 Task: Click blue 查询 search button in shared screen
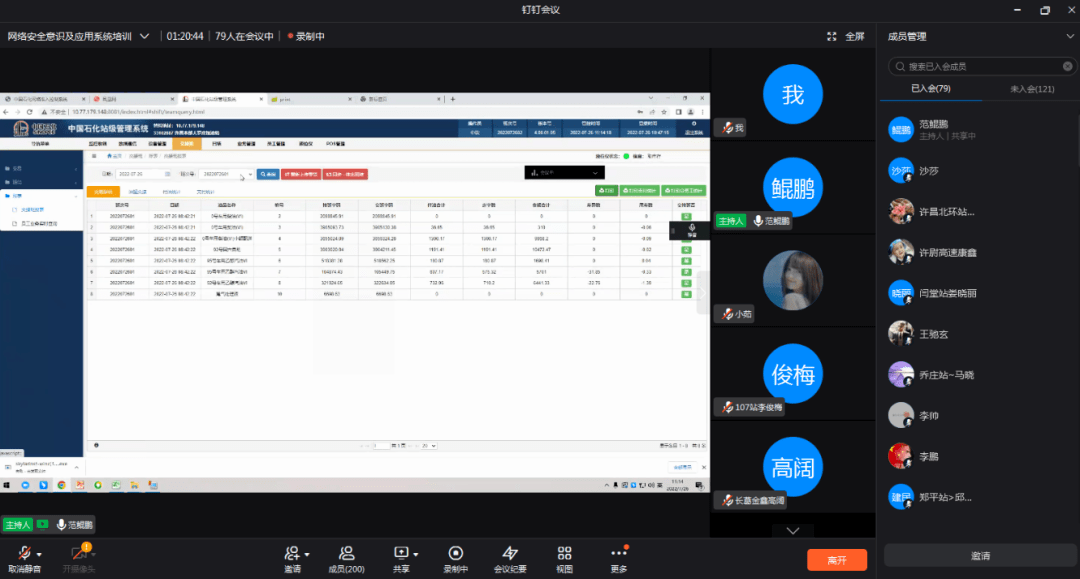coord(268,174)
